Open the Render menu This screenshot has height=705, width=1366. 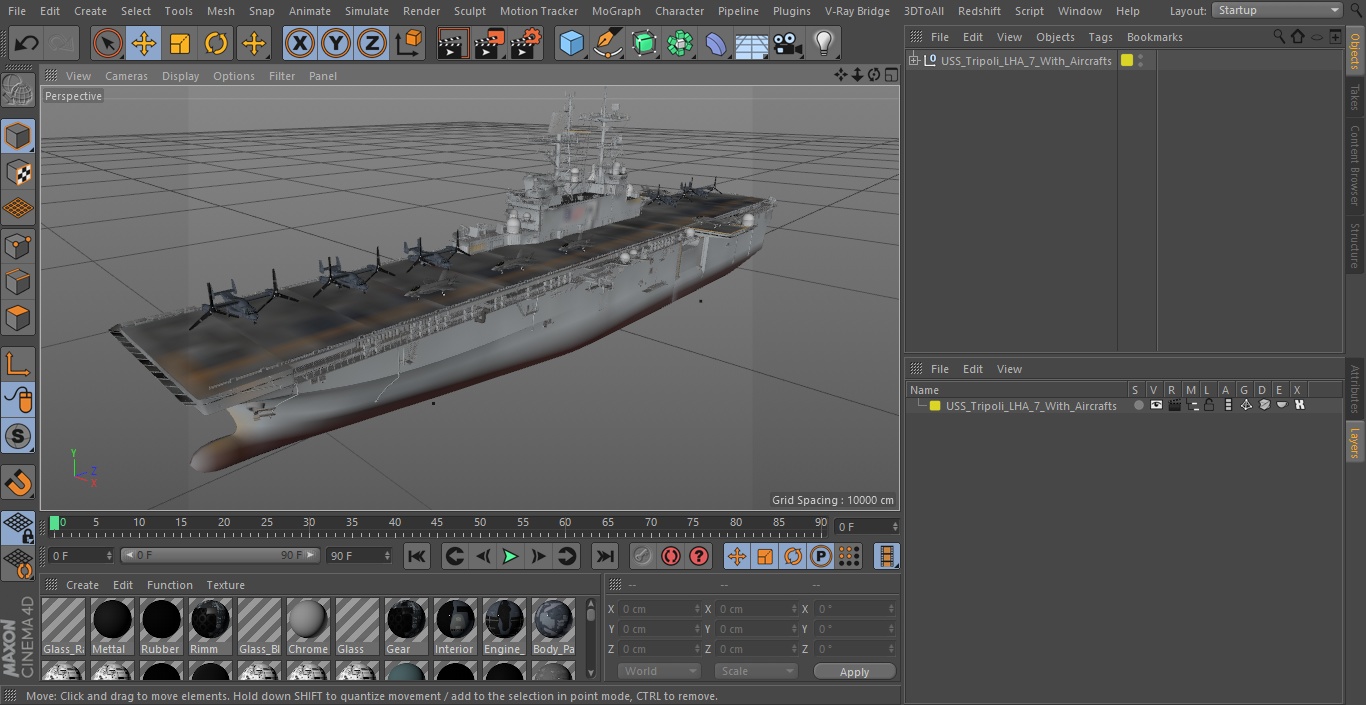421,11
